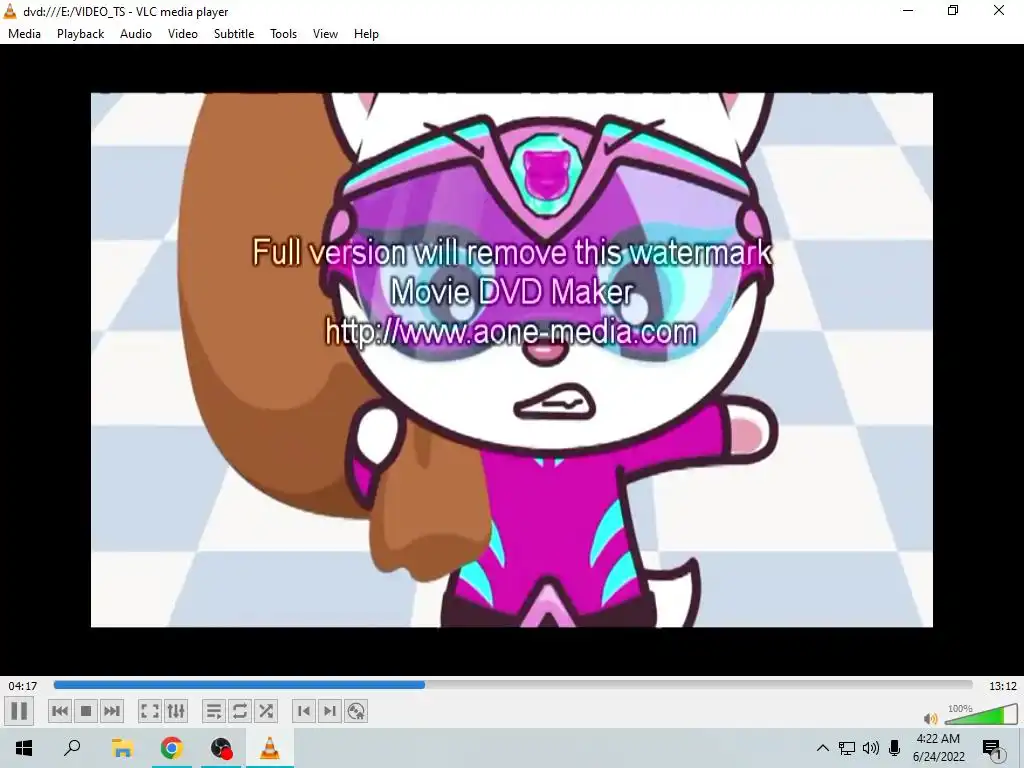
Task: Click the video playback area
Action: (x=511, y=360)
